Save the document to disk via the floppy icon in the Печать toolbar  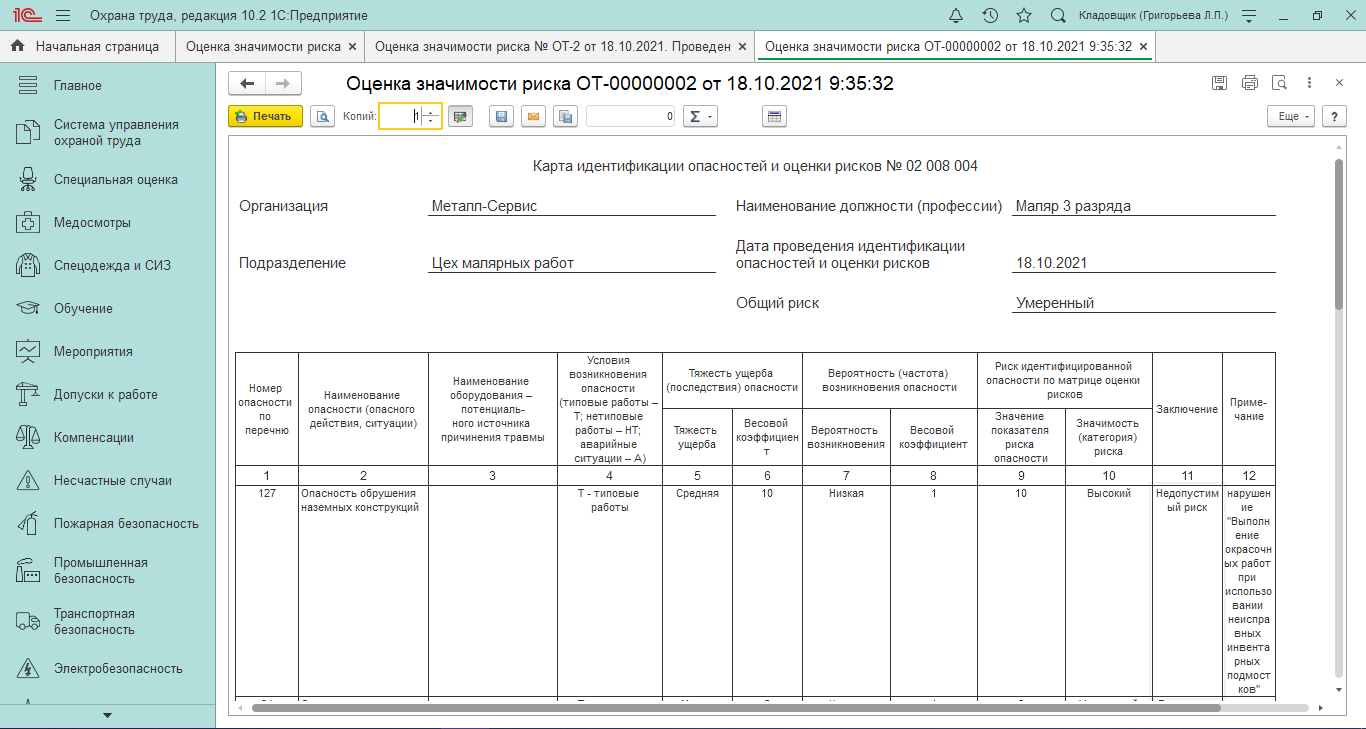tap(502, 116)
